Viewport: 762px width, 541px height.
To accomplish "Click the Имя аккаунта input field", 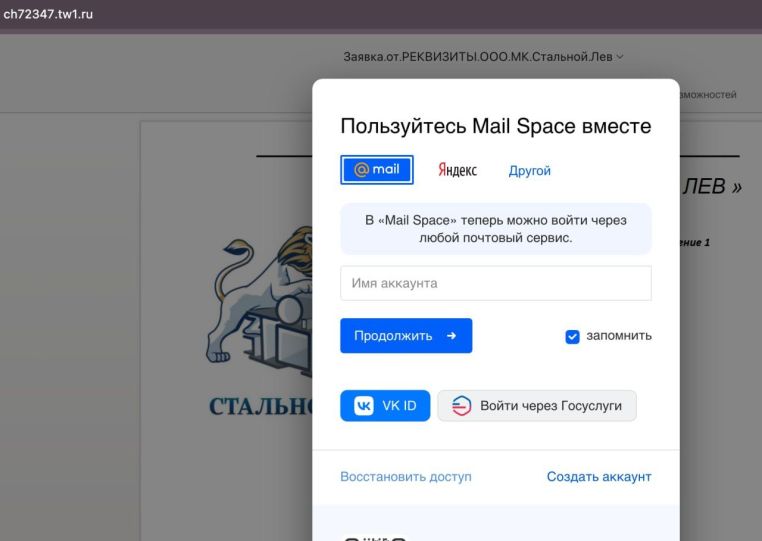I will coord(495,283).
